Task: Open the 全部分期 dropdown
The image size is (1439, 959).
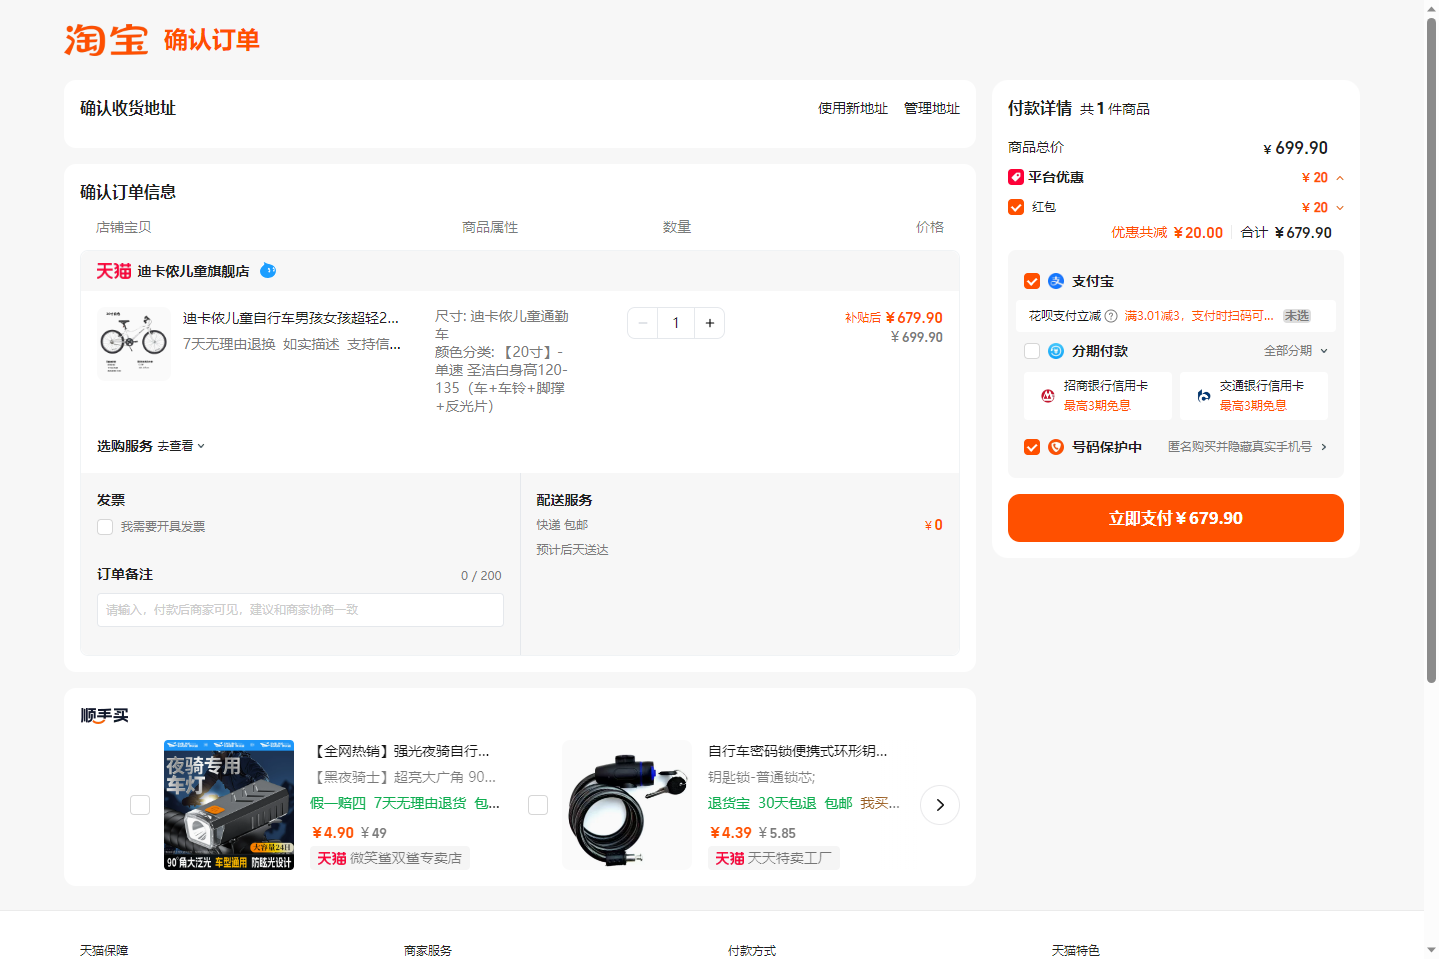Action: [1296, 351]
